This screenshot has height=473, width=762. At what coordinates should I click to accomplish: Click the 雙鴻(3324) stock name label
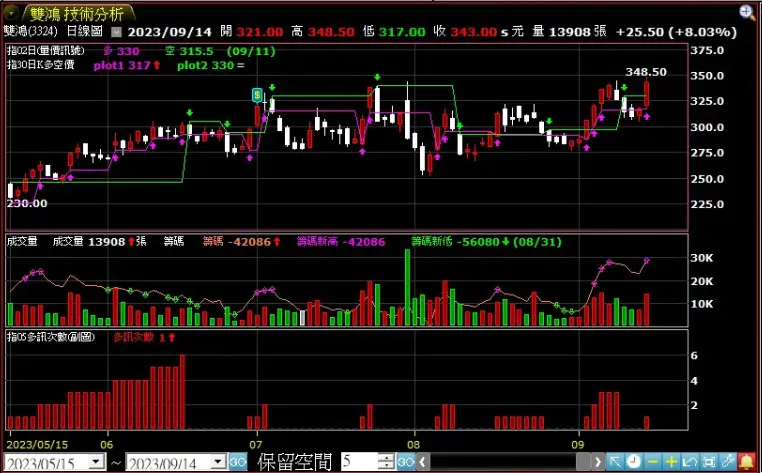[x=30, y=32]
